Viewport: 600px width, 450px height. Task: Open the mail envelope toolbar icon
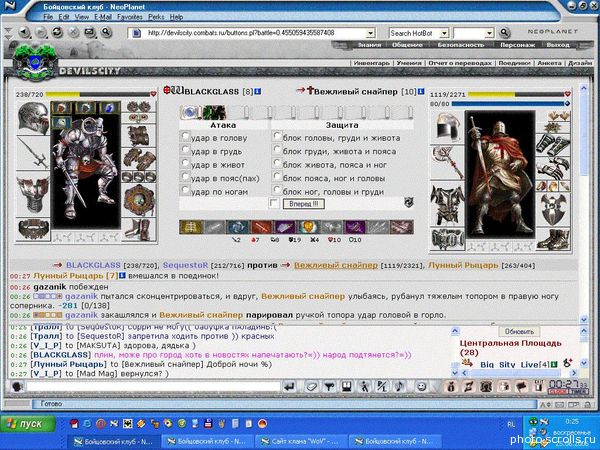pos(90,32)
